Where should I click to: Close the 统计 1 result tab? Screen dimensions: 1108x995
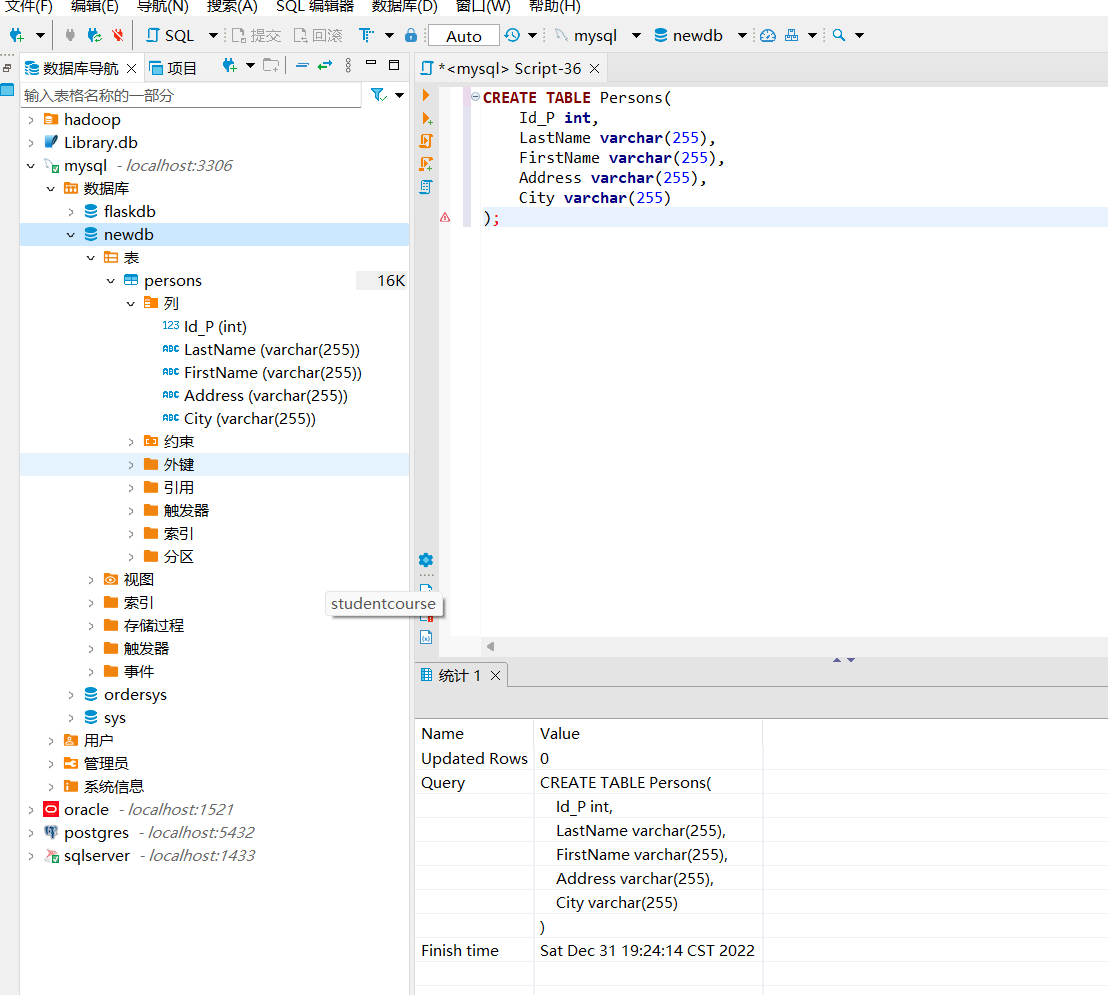coord(495,676)
